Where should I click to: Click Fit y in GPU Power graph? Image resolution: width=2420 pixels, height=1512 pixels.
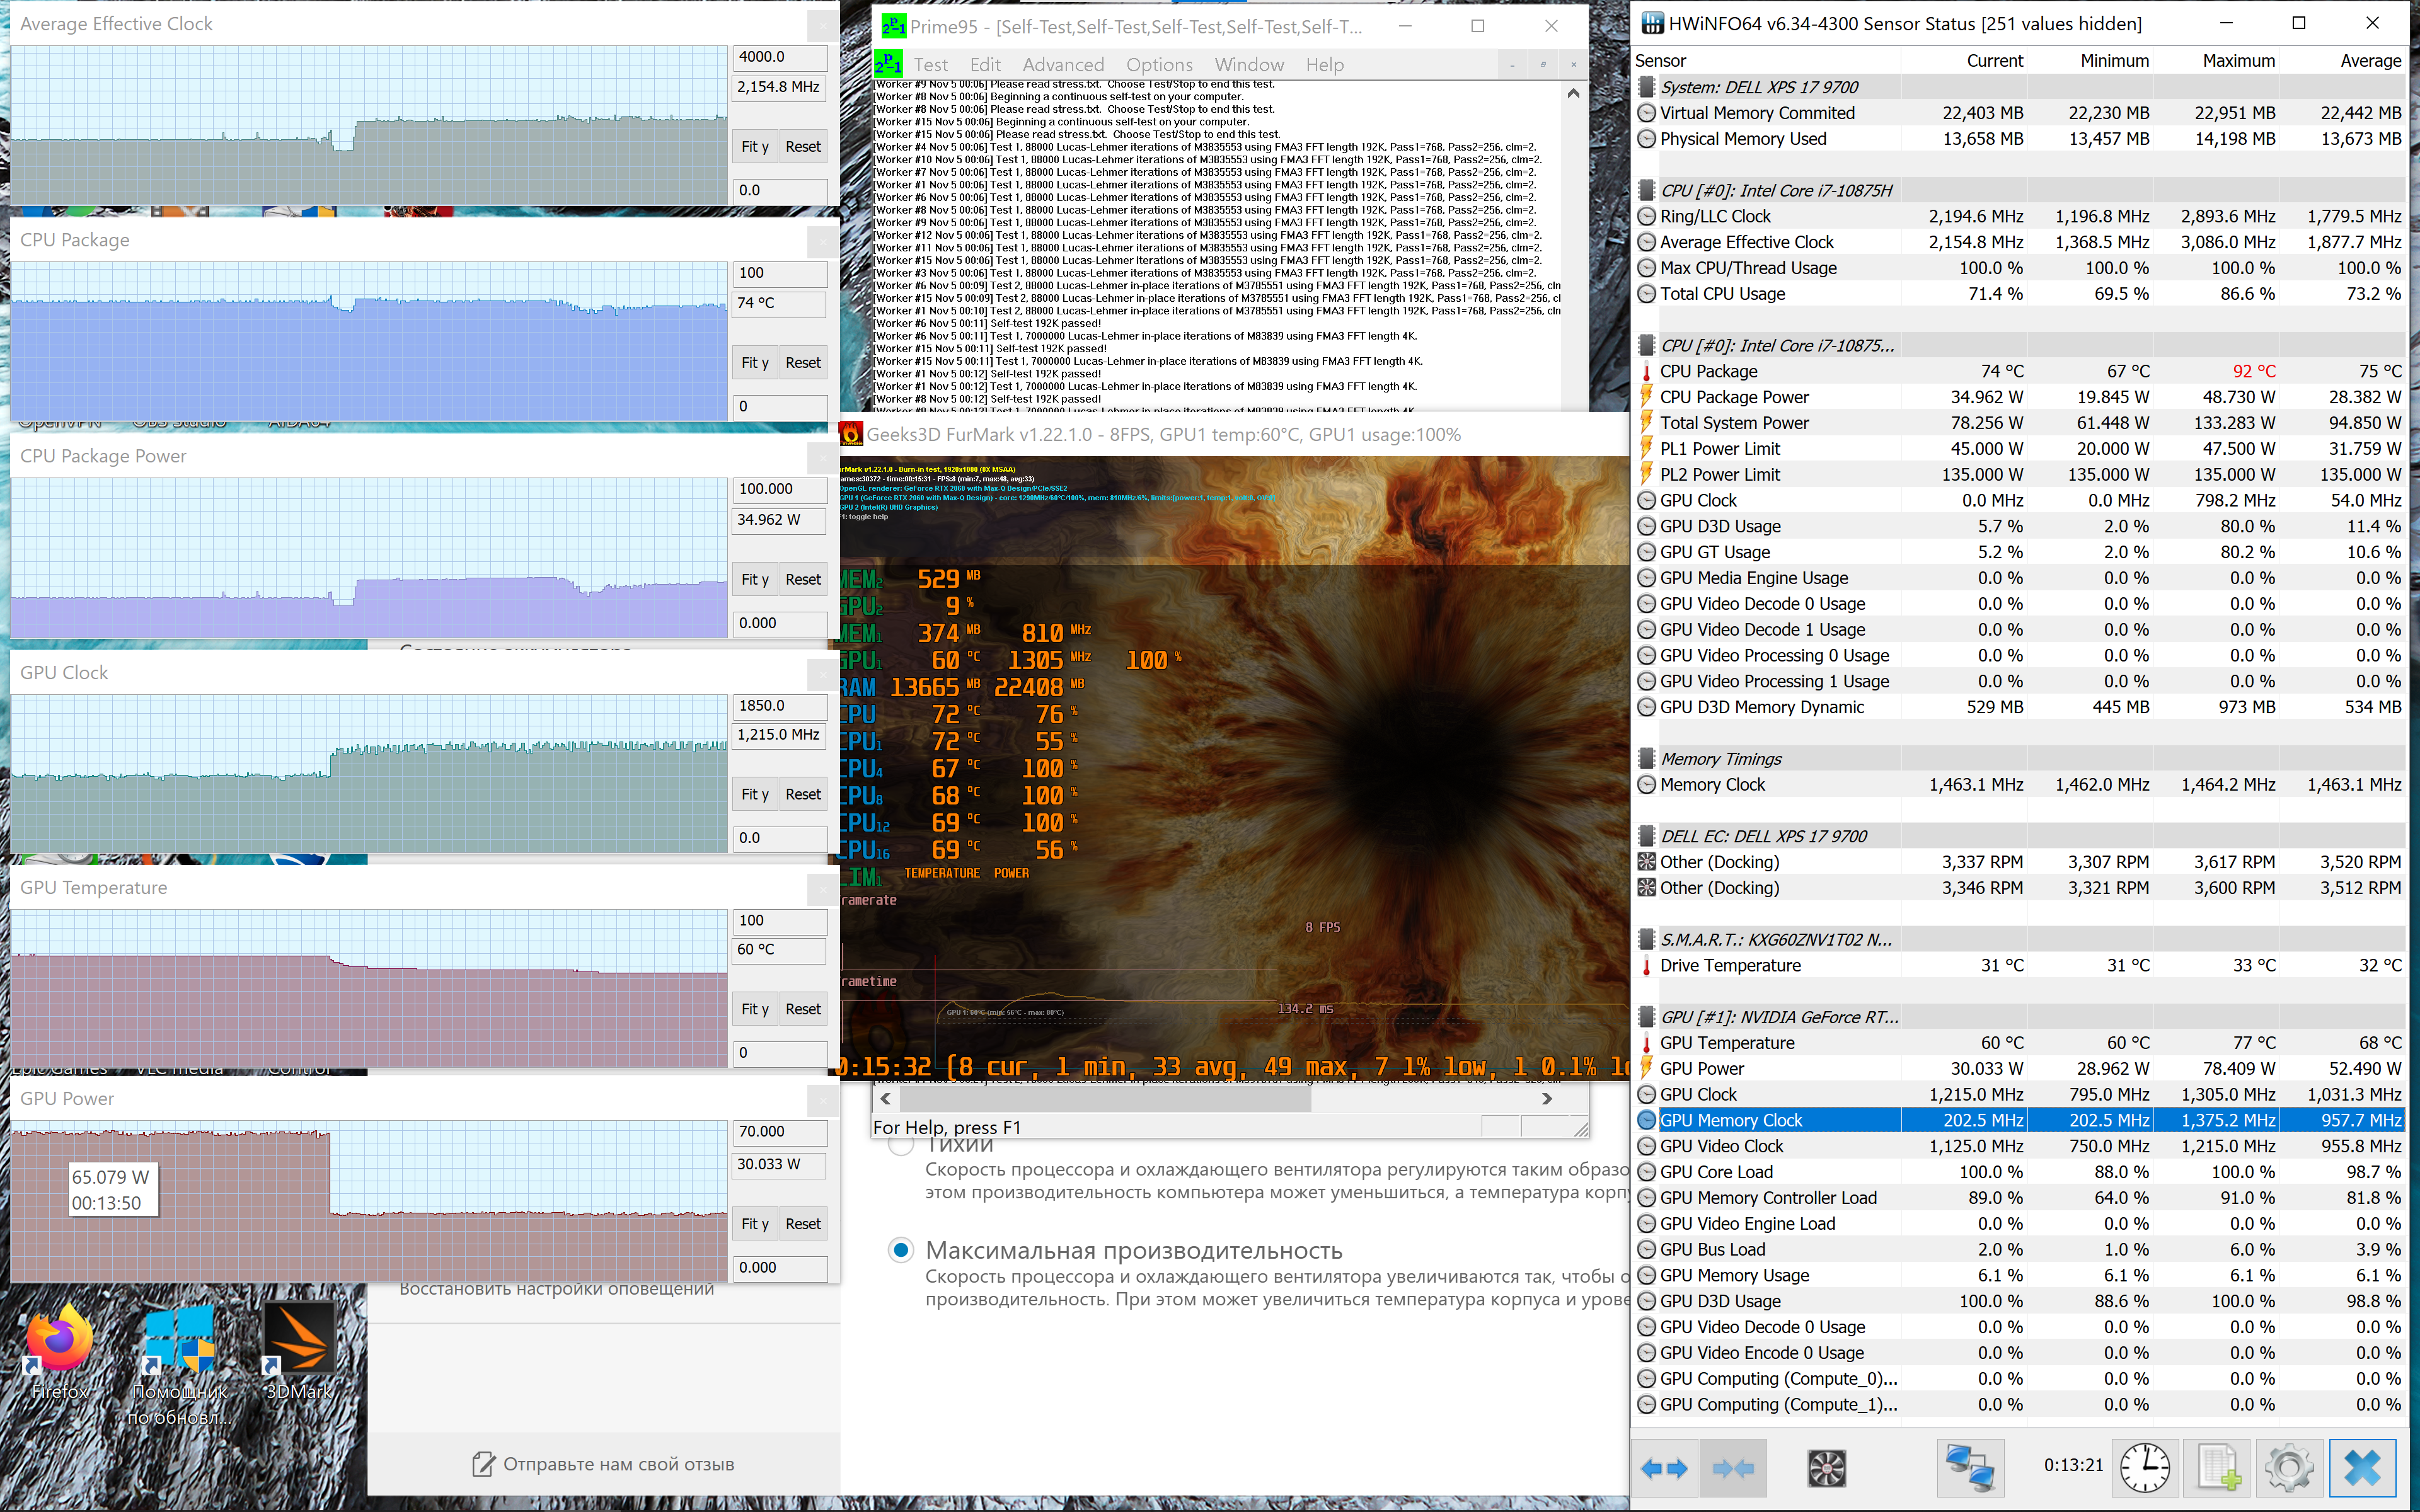click(755, 1224)
